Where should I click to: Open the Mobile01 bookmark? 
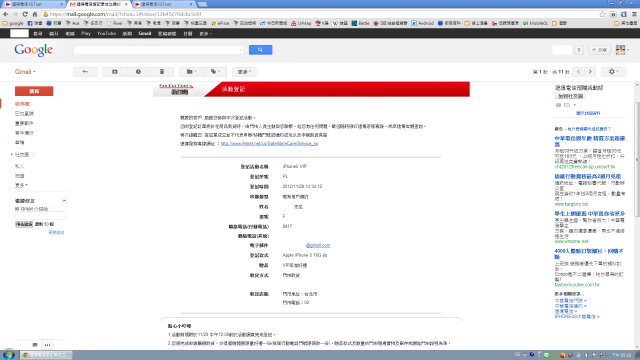pyautogui.click(x=535, y=23)
